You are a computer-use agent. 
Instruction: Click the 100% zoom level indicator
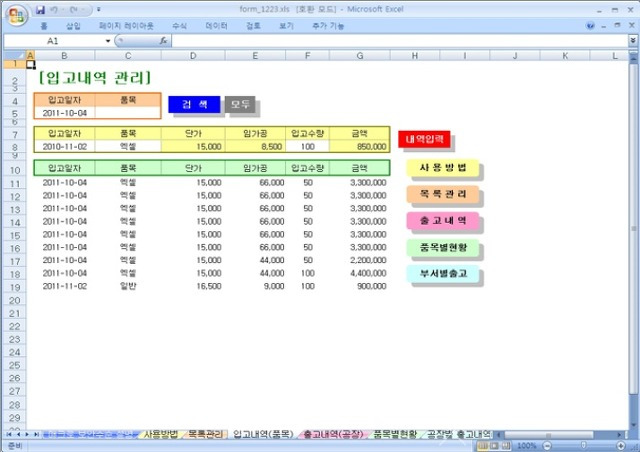coord(527,446)
